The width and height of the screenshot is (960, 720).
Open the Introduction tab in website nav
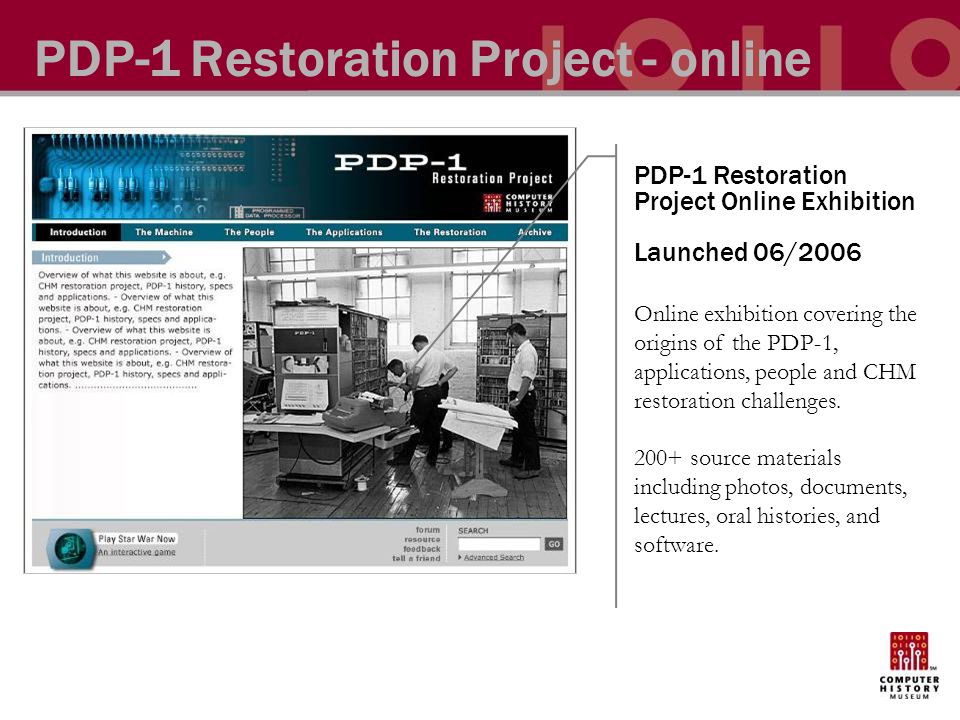78,232
